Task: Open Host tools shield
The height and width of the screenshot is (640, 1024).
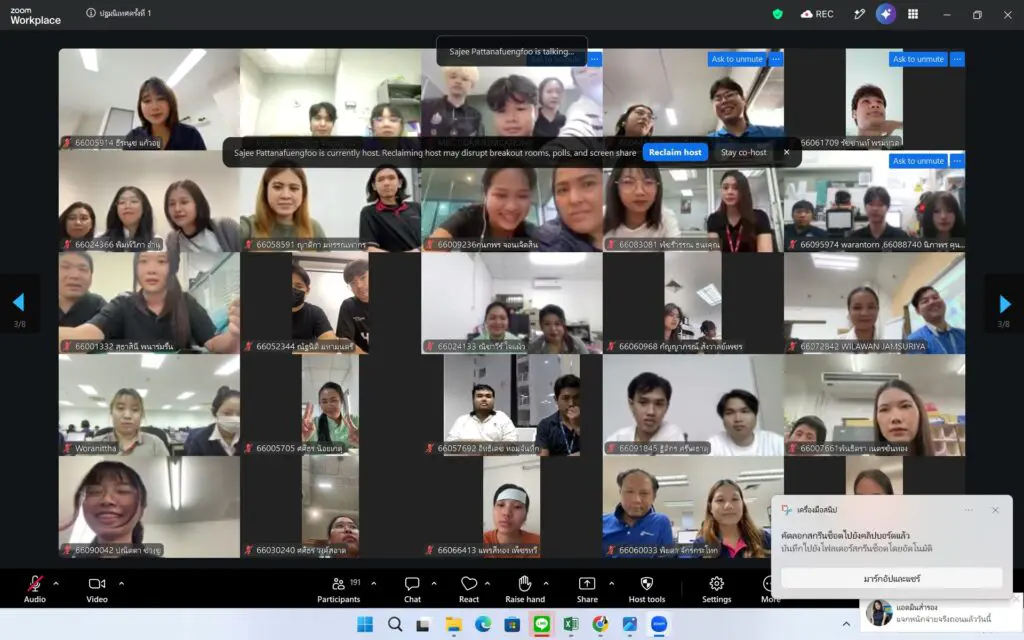Action: point(647,588)
